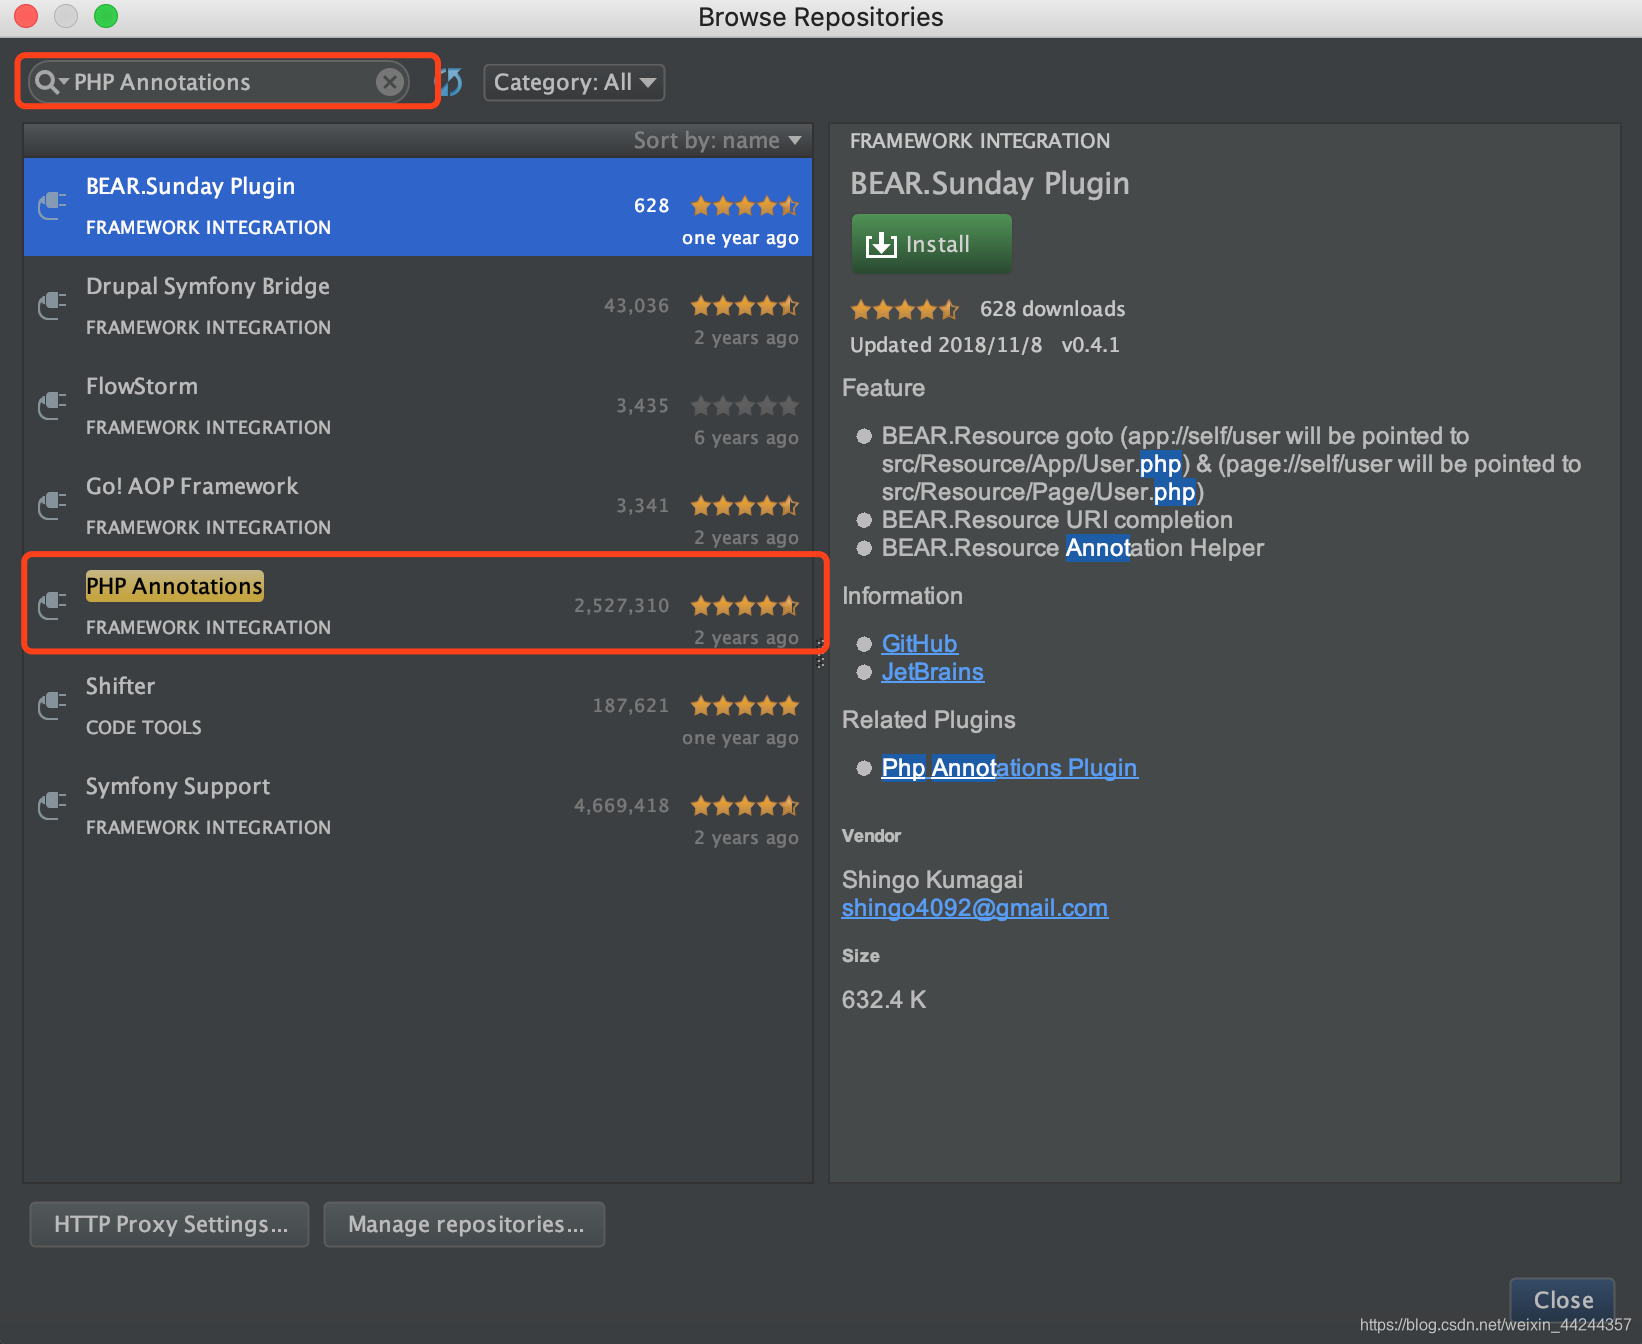Click star rating in Drupal Symfony Bridge row
This screenshot has width=1642, height=1344.
745,306
